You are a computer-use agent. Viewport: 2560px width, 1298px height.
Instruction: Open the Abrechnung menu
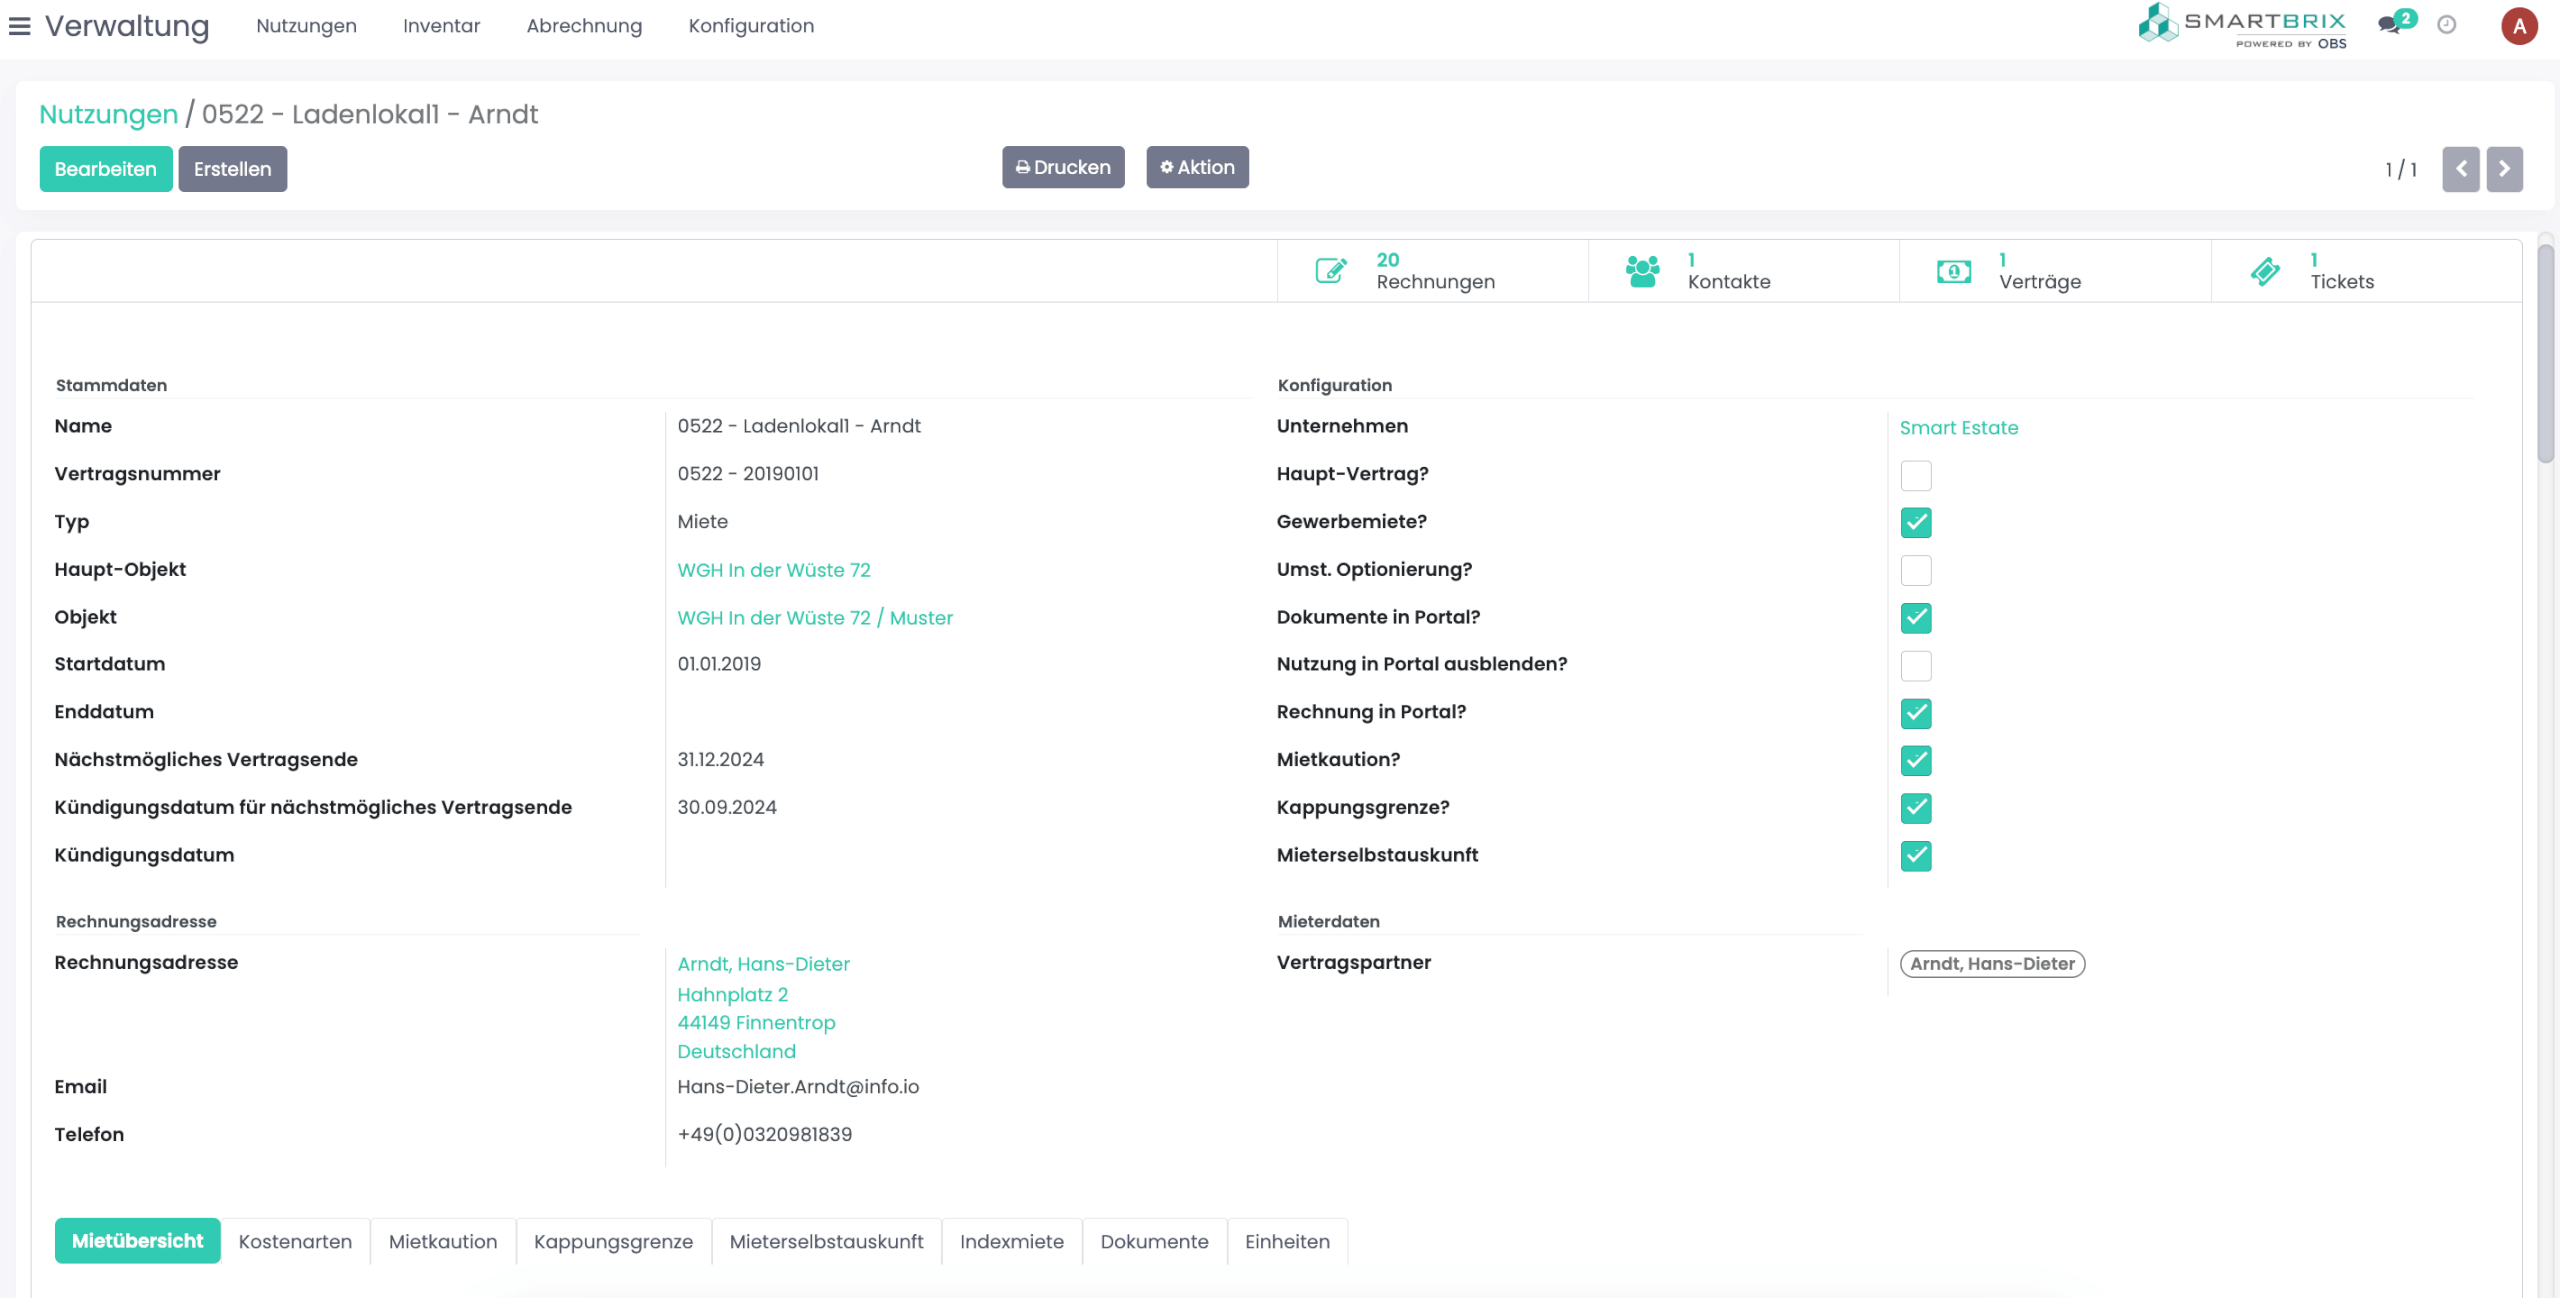click(584, 26)
